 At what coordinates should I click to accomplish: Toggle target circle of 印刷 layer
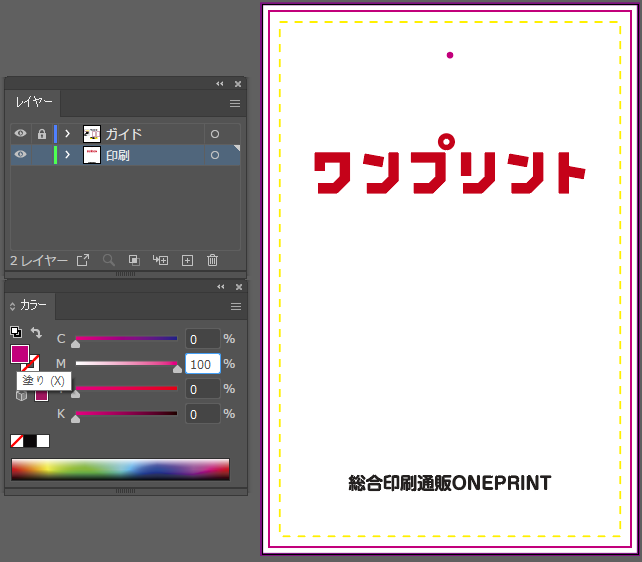(x=214, y=155)
